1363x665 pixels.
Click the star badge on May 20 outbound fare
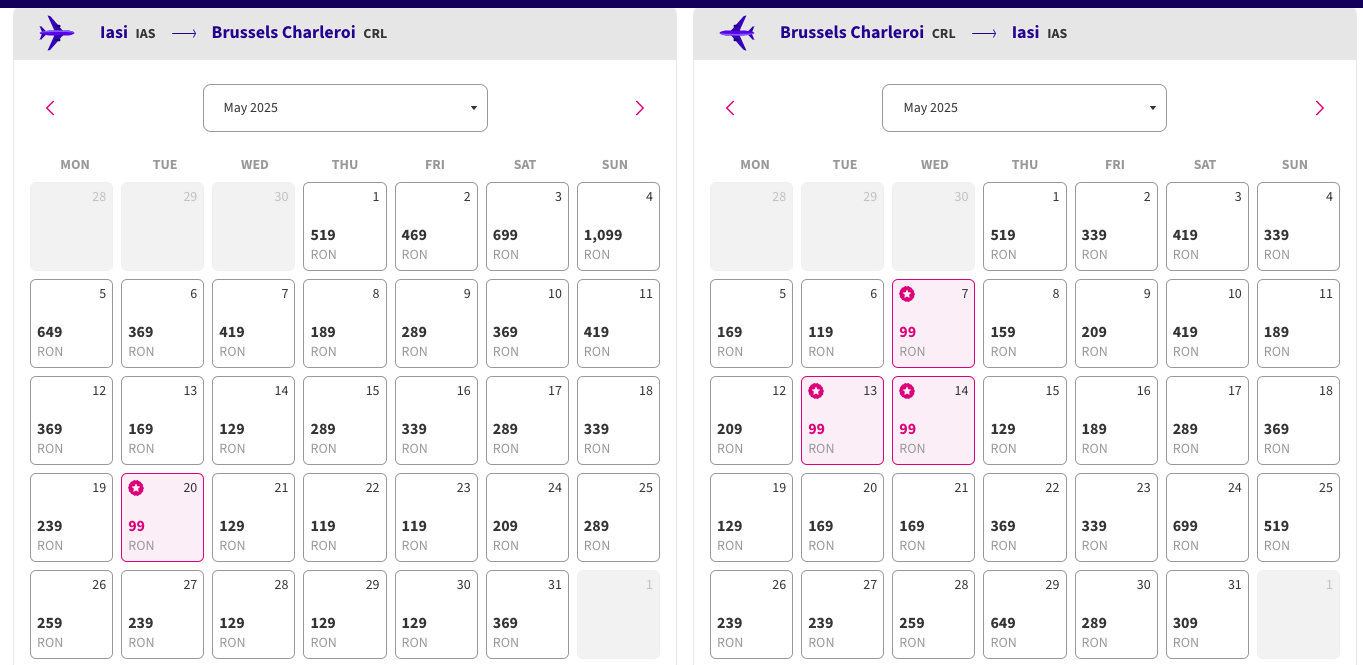pyautogui.click(x=136, y=488)
